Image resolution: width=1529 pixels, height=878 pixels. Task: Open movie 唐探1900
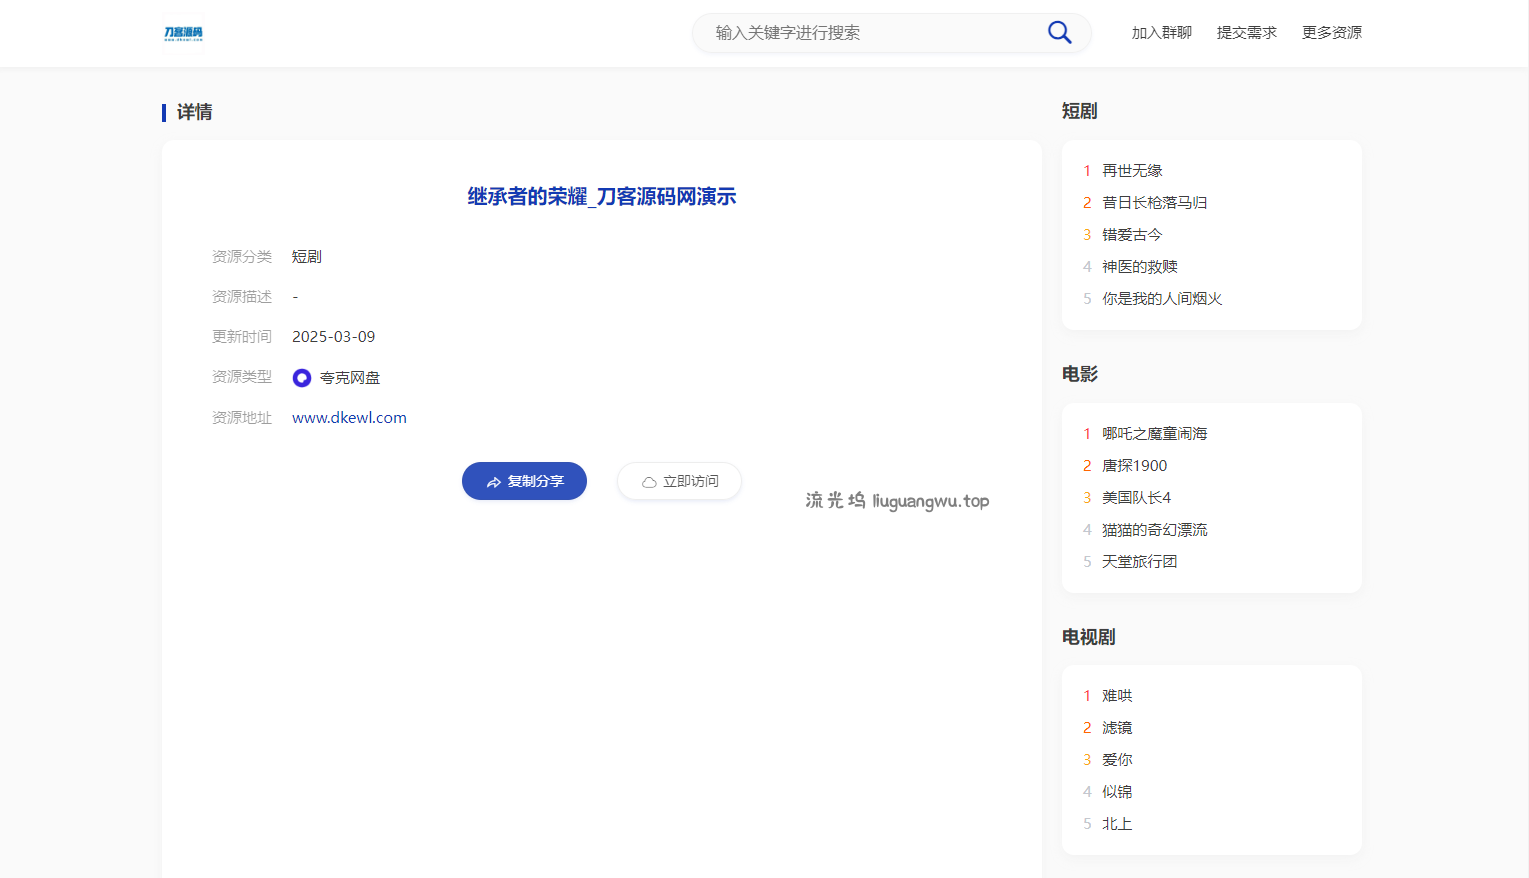[x=1134, y=466]
